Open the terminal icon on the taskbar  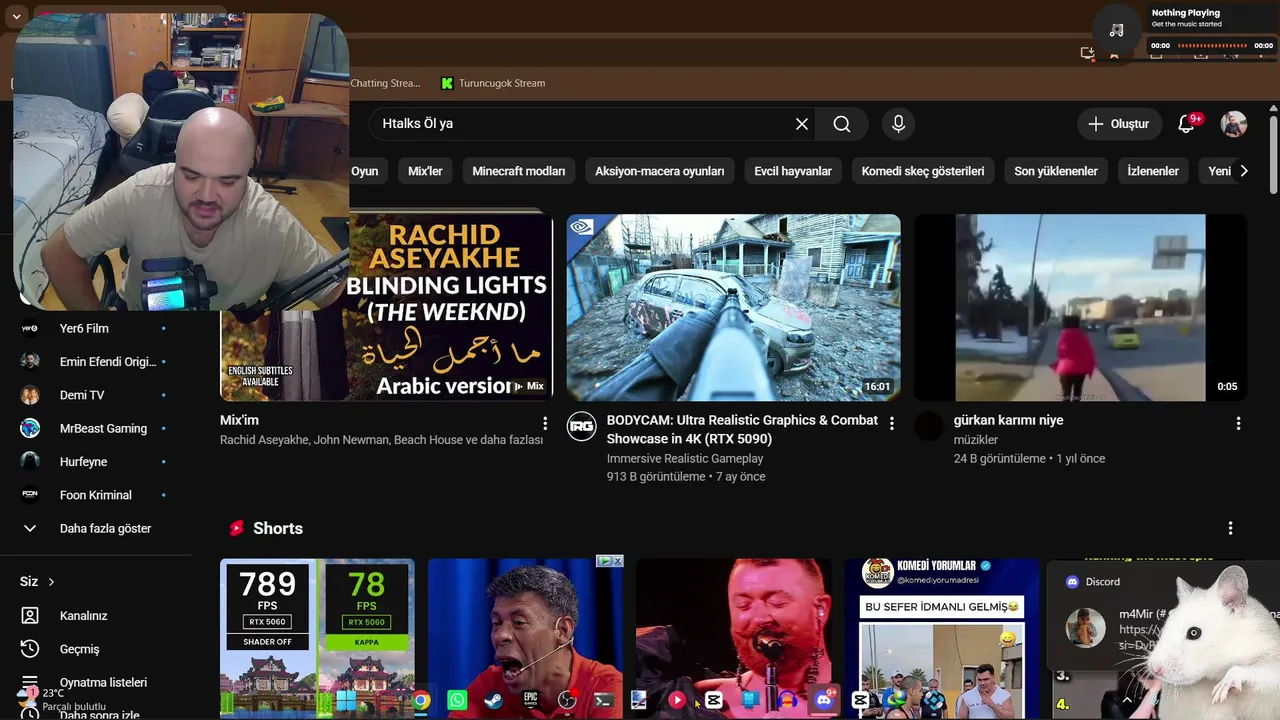603,701
